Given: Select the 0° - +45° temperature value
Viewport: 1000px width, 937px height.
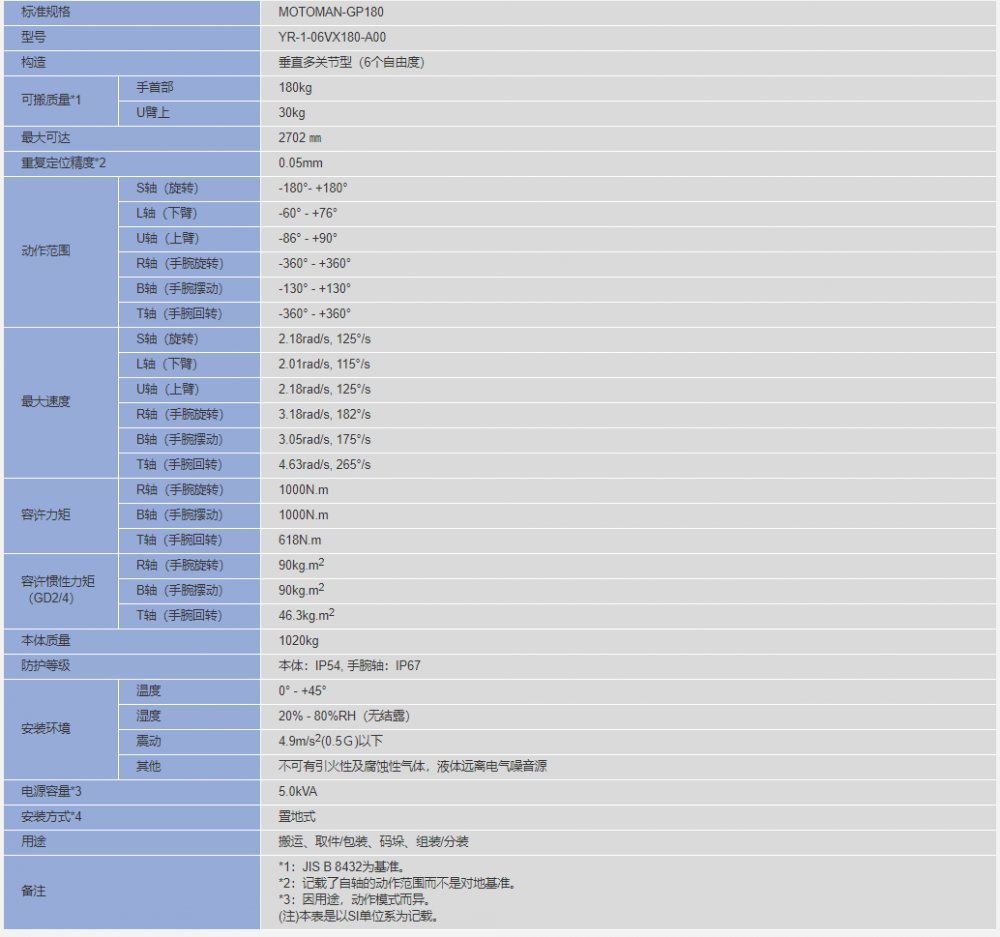Looking at the screenshot, I should point(302,691).
